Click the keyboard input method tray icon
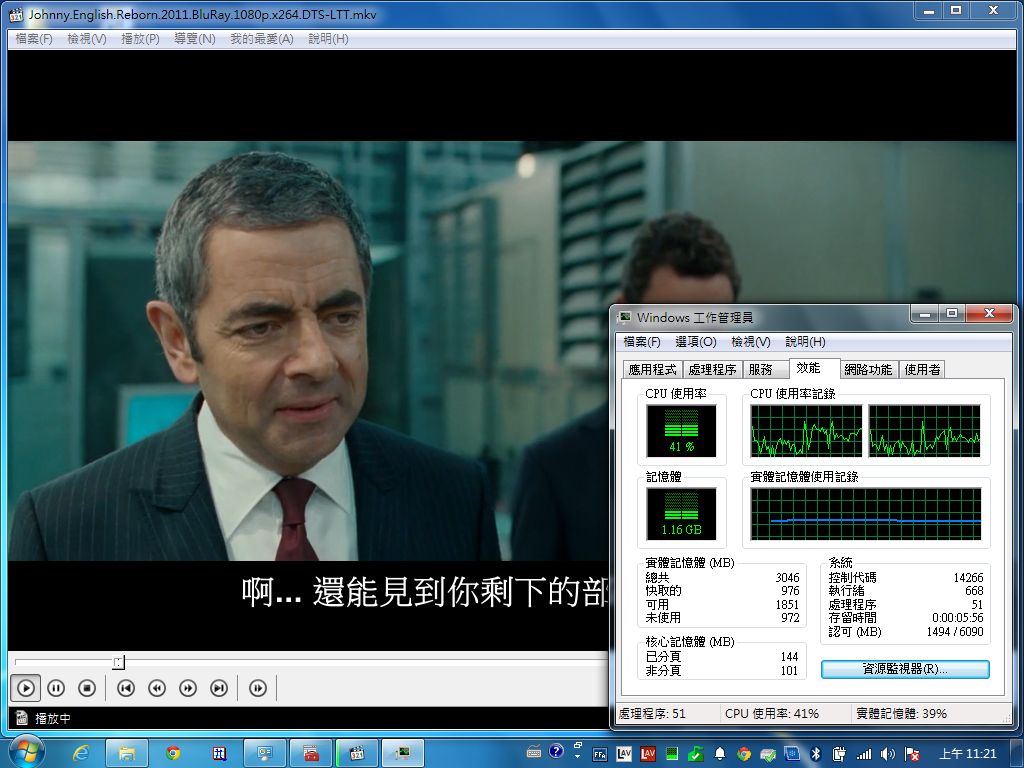This screenshot has height=768, width=1024. pyautogui.click(x=534, y=752)
